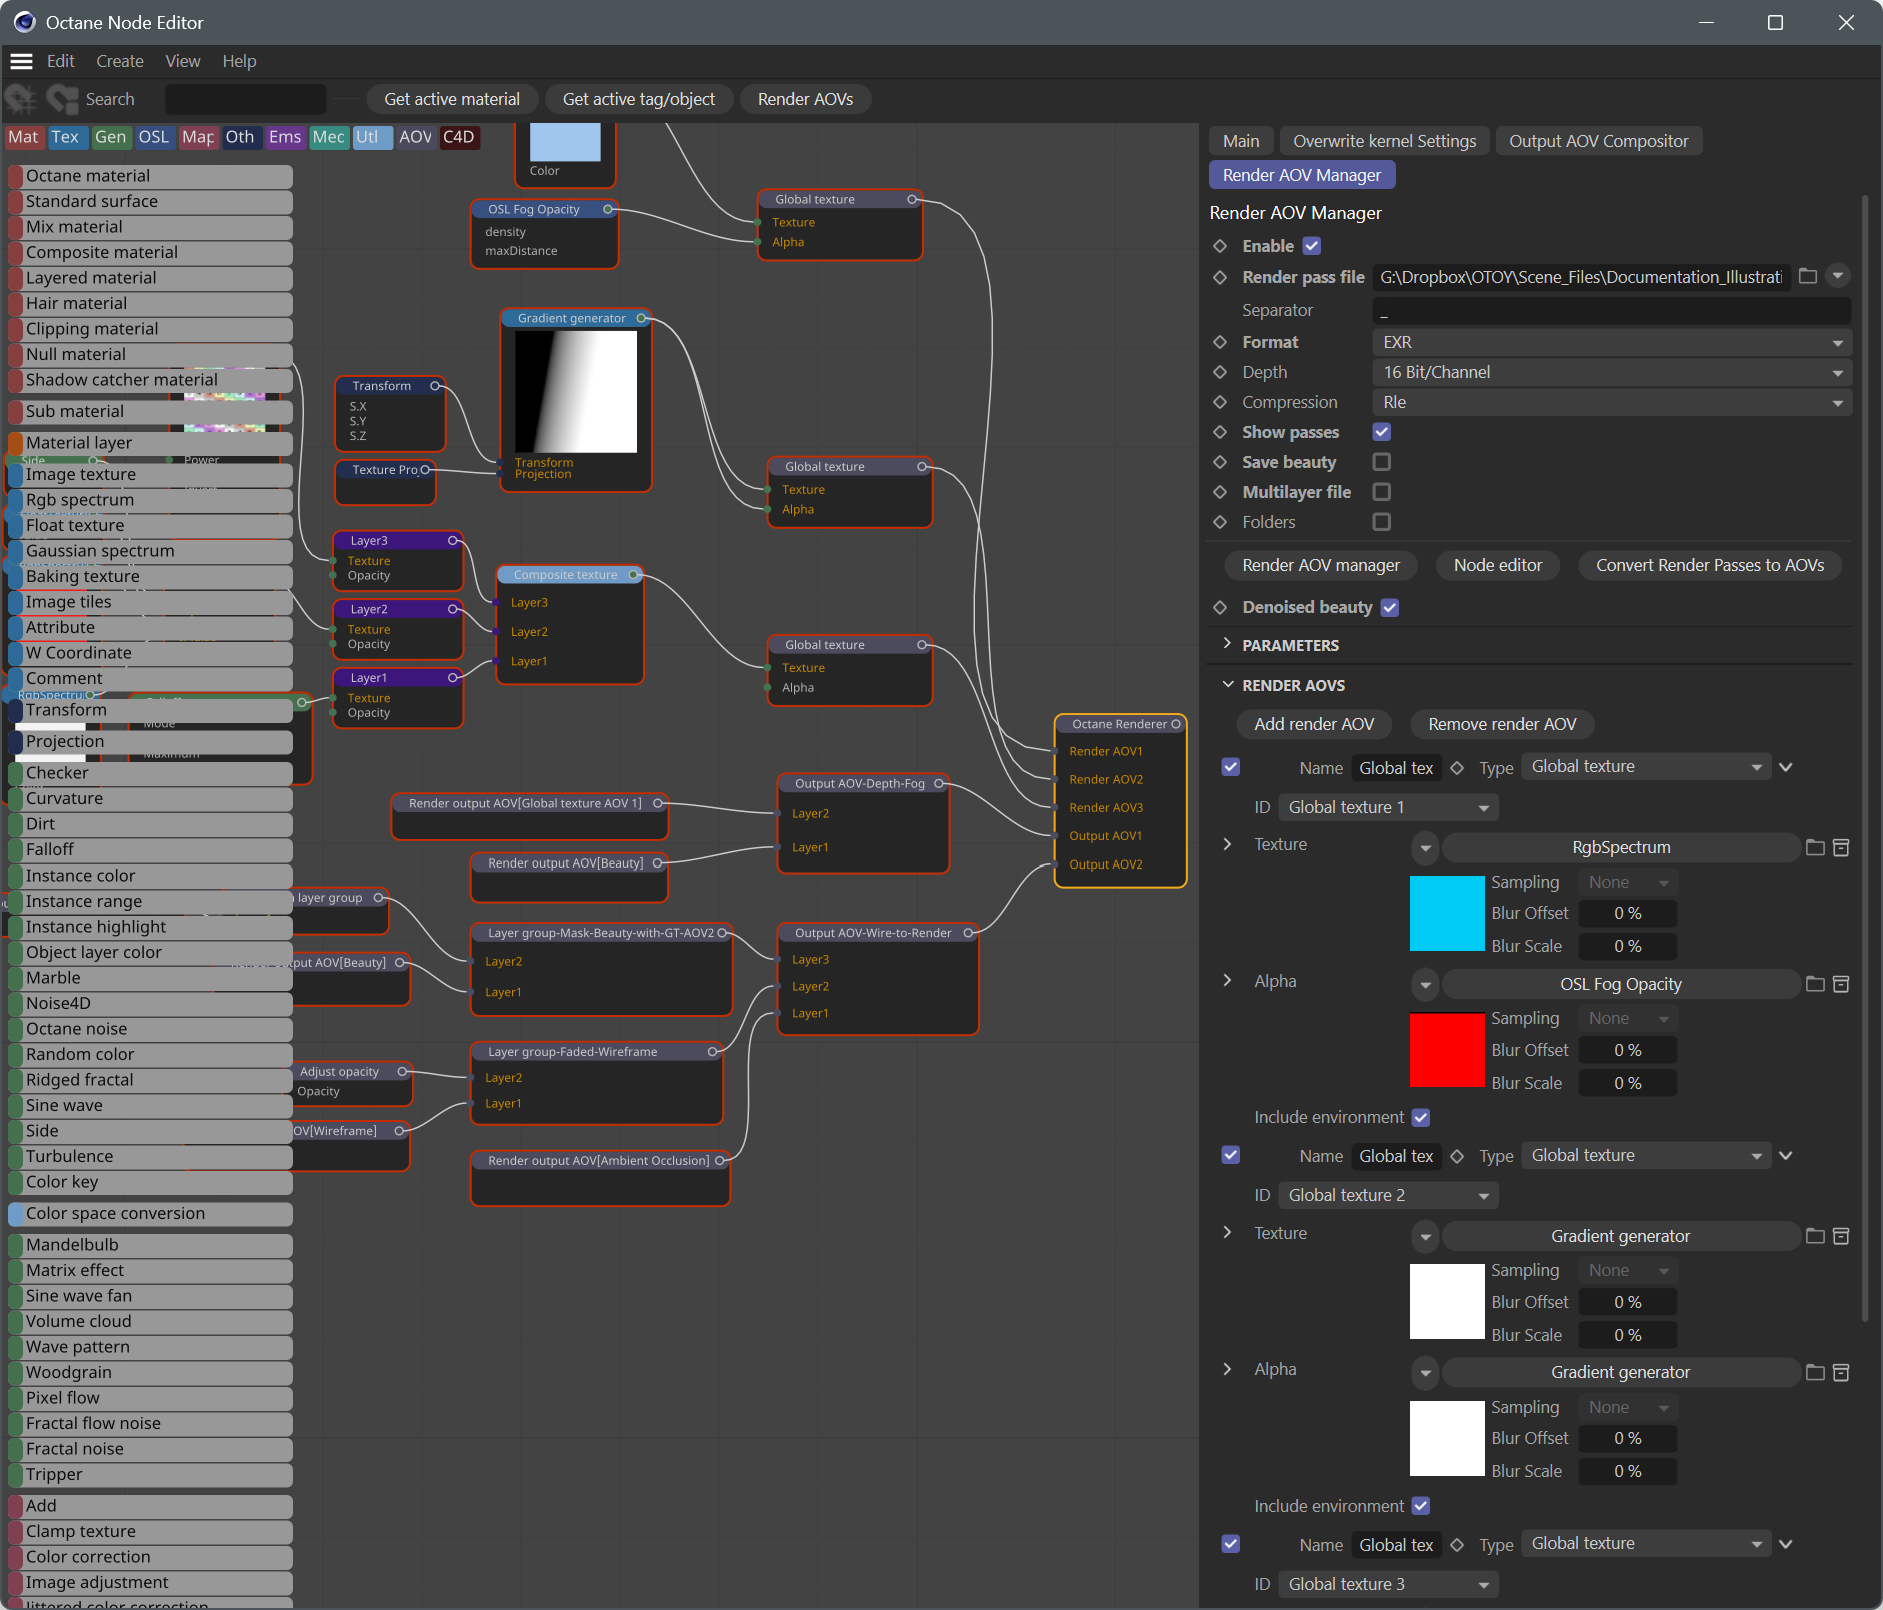
Task: Click the output port on Gradient generator node
Action: click(x=641, y=319)
